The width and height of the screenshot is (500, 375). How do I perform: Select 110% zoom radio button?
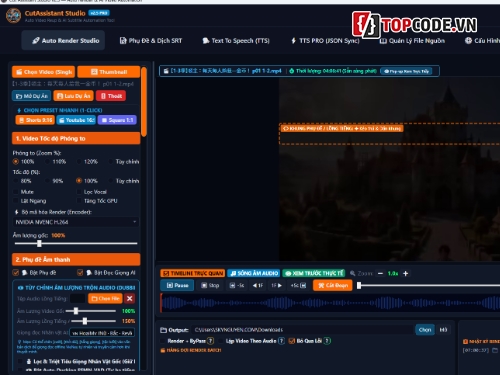pyautogui.click(x=47, y=162)
